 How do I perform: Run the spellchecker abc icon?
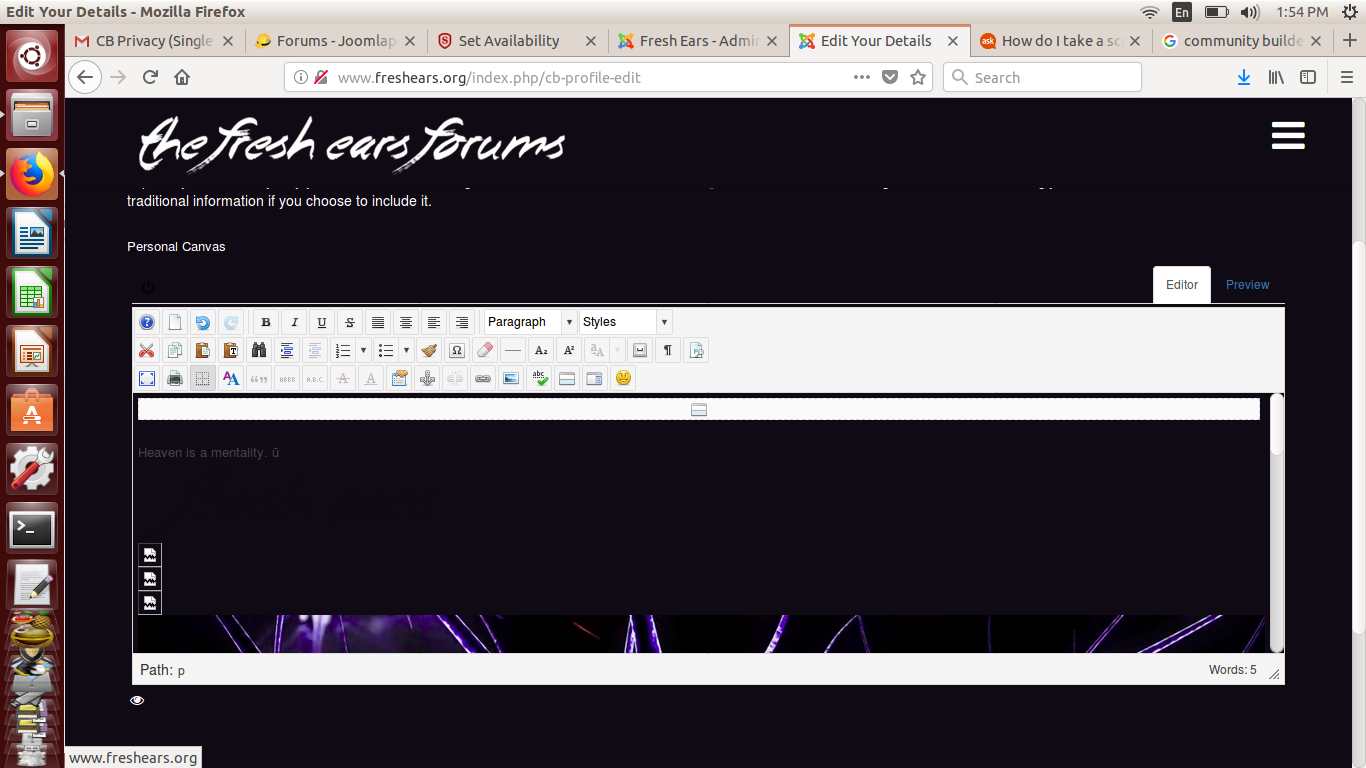[x=539, y=378]
